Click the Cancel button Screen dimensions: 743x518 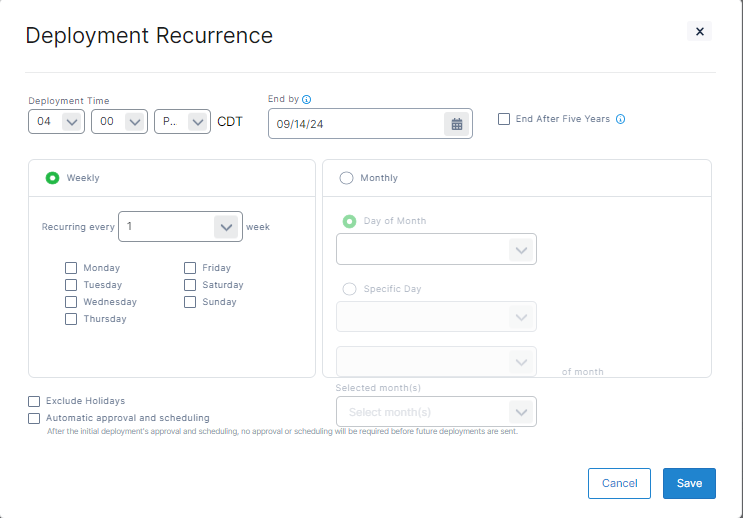tap(619, 483)
